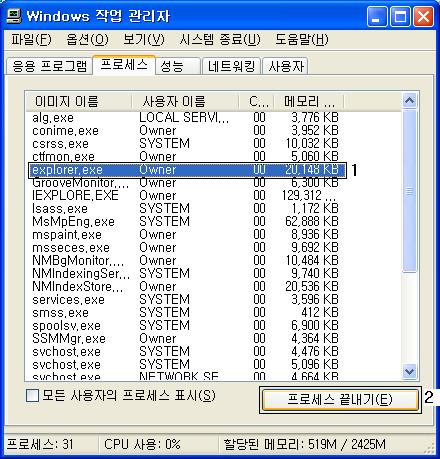
Task: Select the msseces.exe process row
Action: [x=186, y=248]
